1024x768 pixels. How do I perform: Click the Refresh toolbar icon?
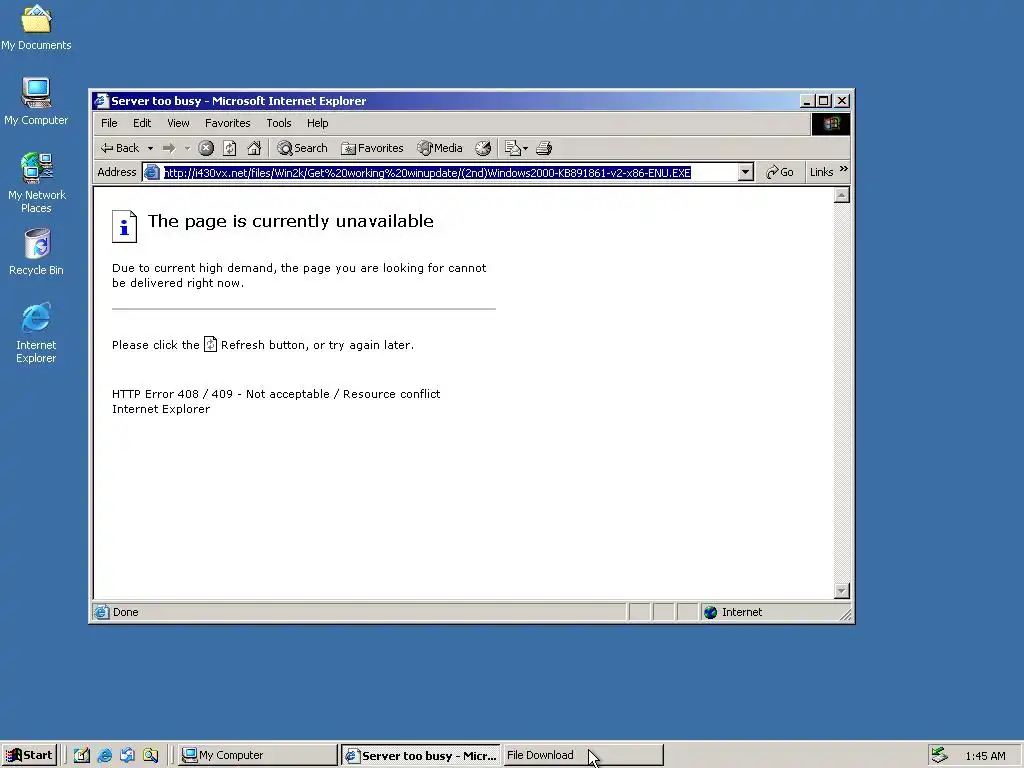(230, 148)
